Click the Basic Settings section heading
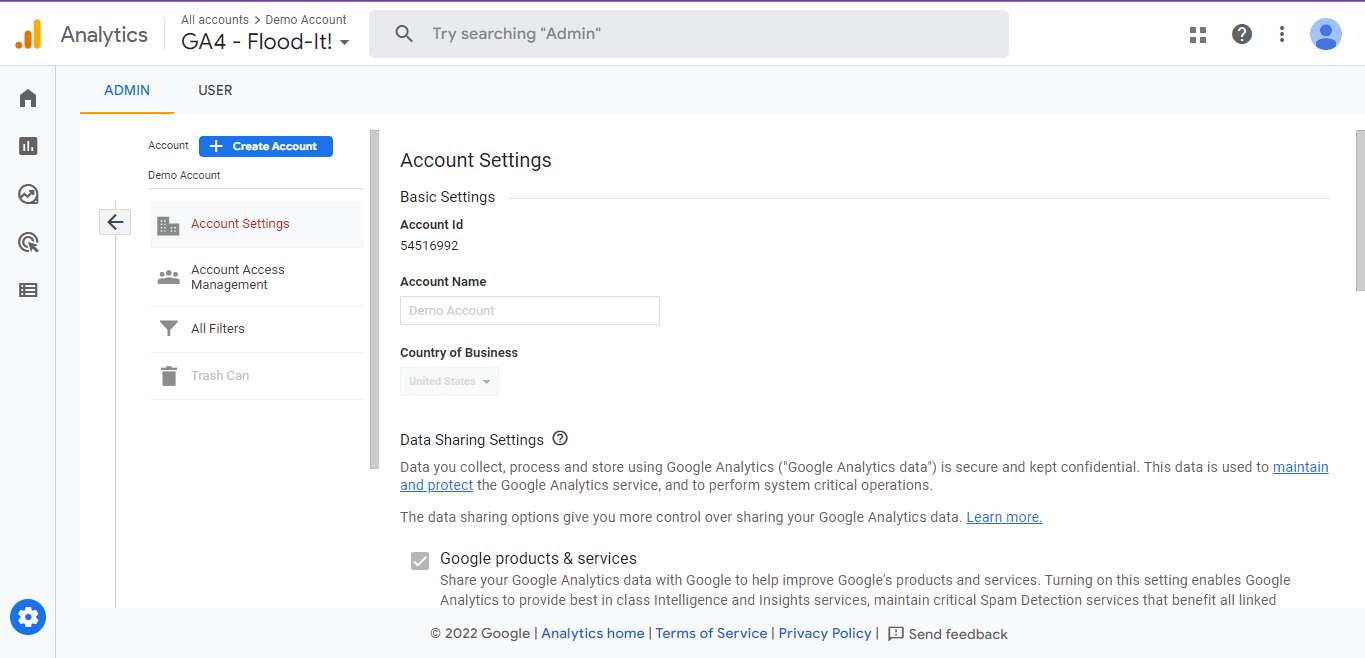 (x=447, y=197)
